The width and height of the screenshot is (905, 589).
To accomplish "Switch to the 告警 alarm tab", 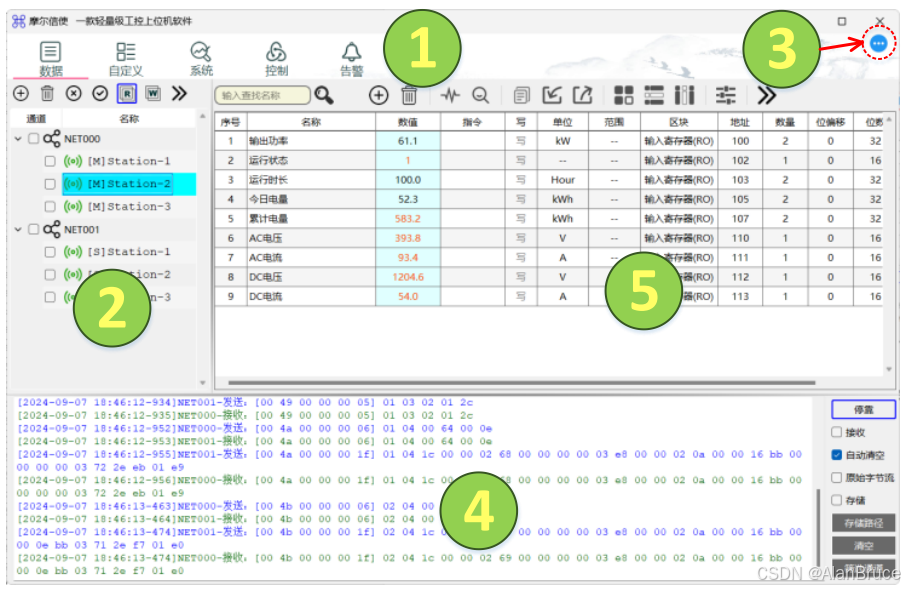I will click(351, 58).
